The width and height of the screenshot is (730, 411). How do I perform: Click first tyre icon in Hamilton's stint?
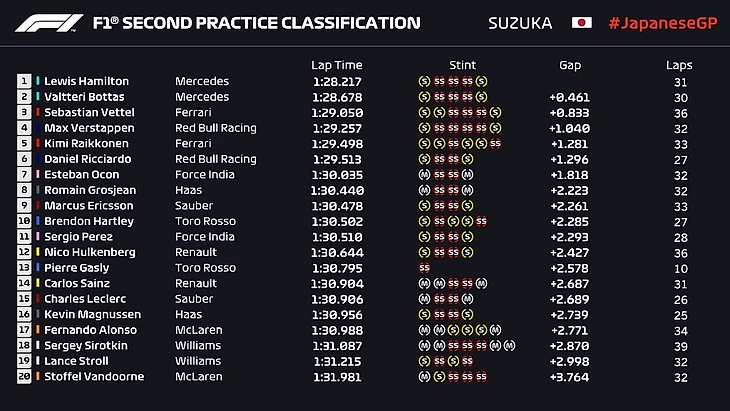pos(425,81)
